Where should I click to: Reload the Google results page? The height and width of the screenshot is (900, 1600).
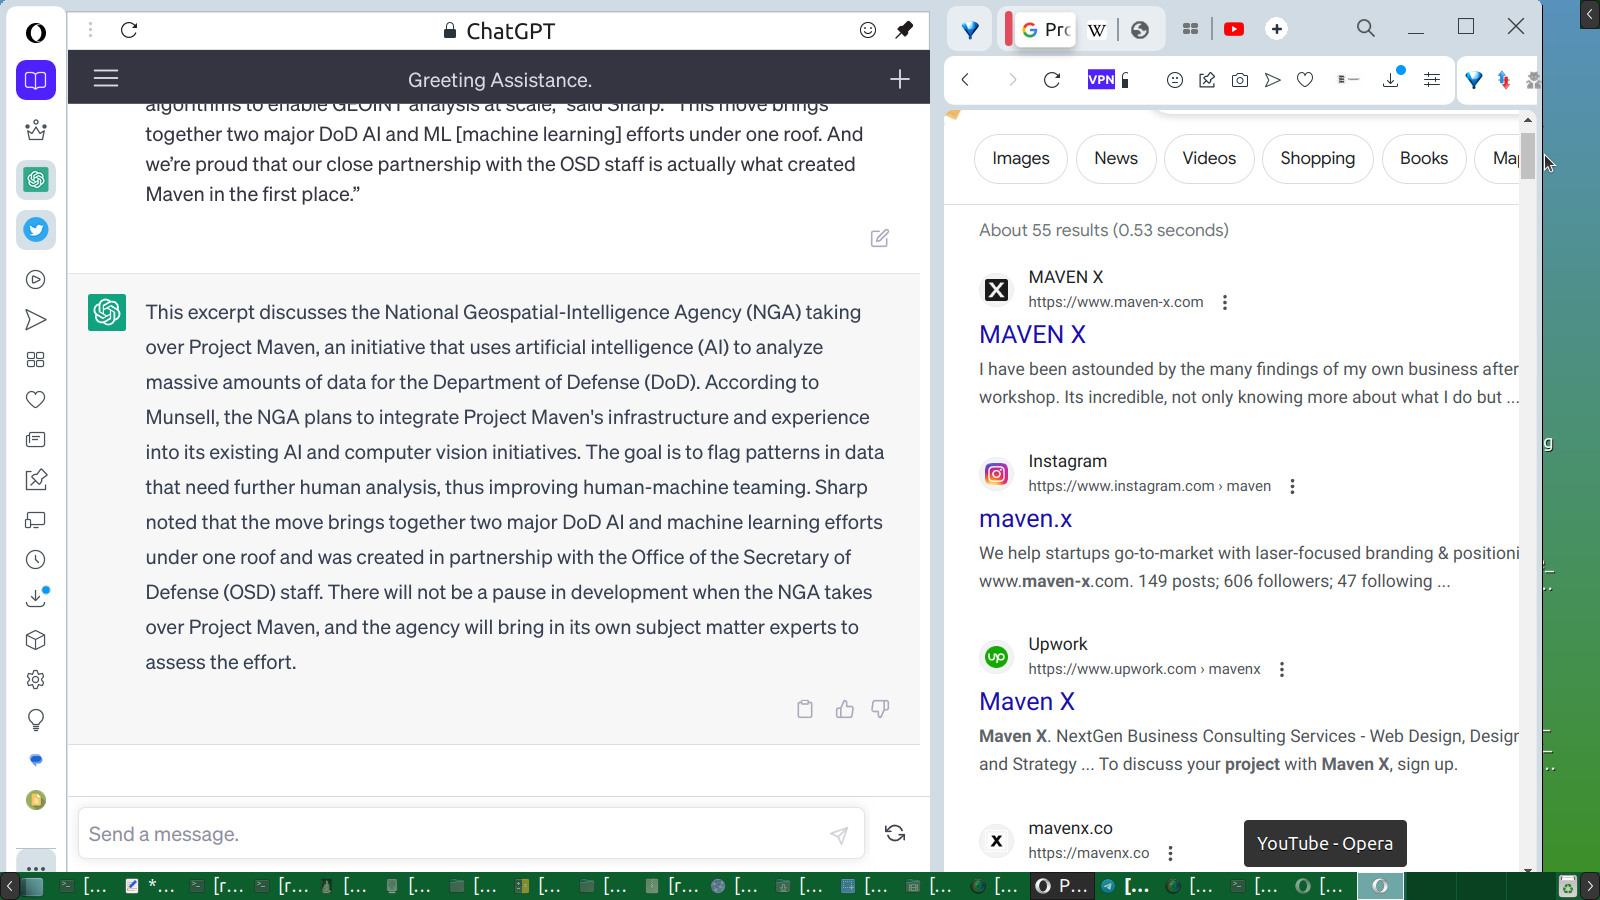point(1052,80)
